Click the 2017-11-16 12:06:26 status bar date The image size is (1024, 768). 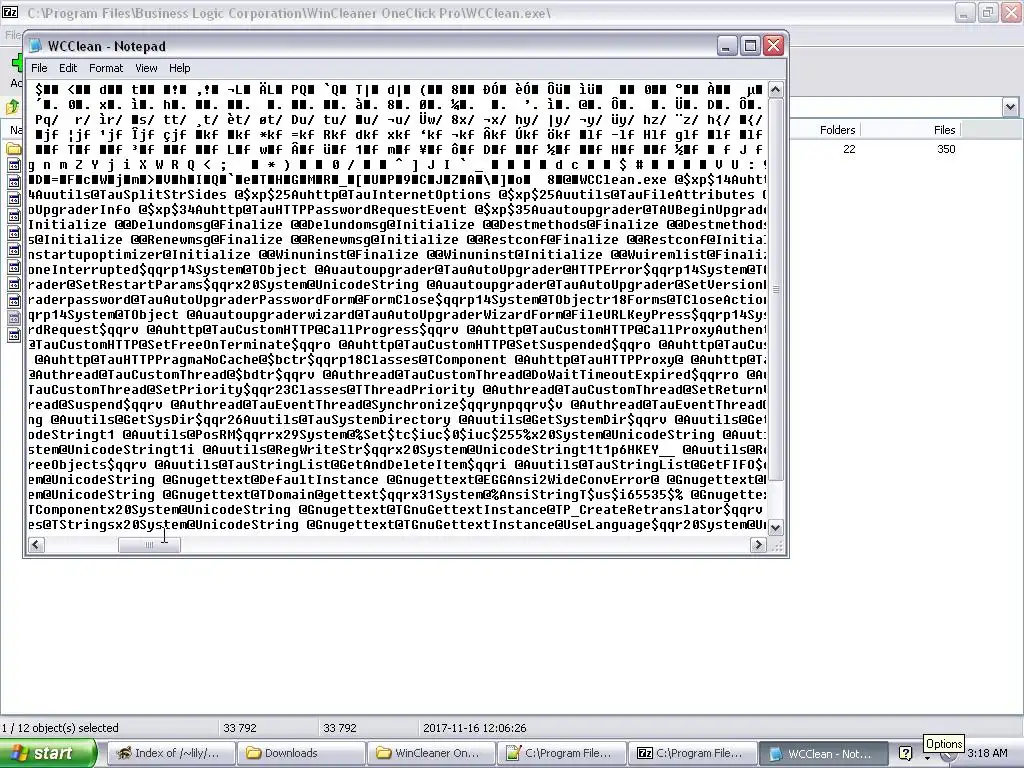(475, 728)
